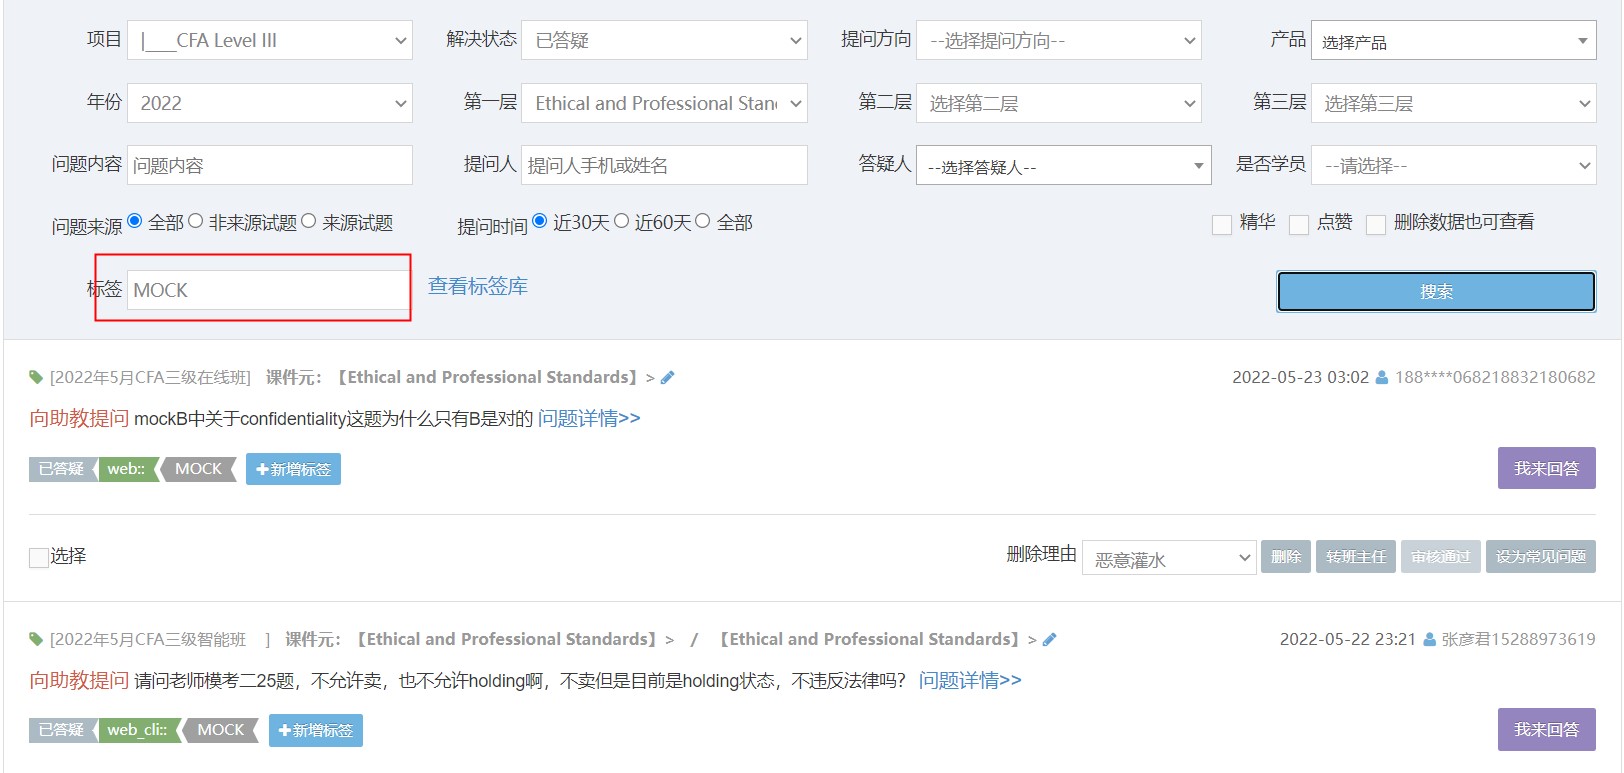The width and height of the screenshot is (1624, 773).
Task: Click the user icon beside 张彦君 asker
Action: pyautogui.click(x=1429, y=640)
